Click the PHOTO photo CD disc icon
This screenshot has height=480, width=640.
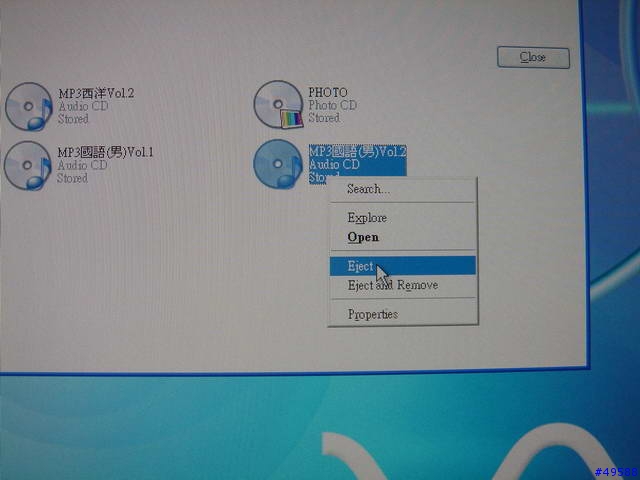[278, 104]
